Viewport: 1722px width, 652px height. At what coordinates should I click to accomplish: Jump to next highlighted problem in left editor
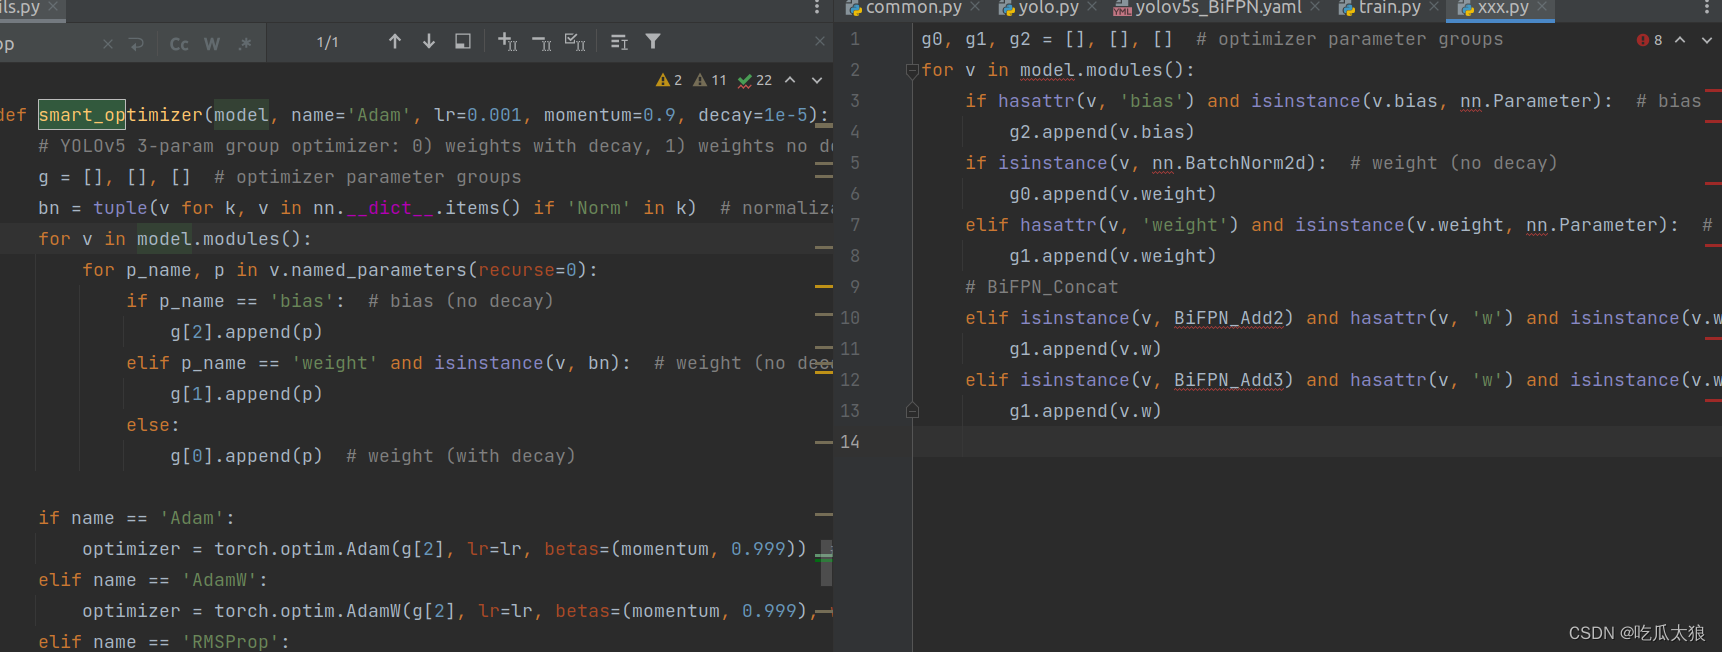click(x=817, y=80)
